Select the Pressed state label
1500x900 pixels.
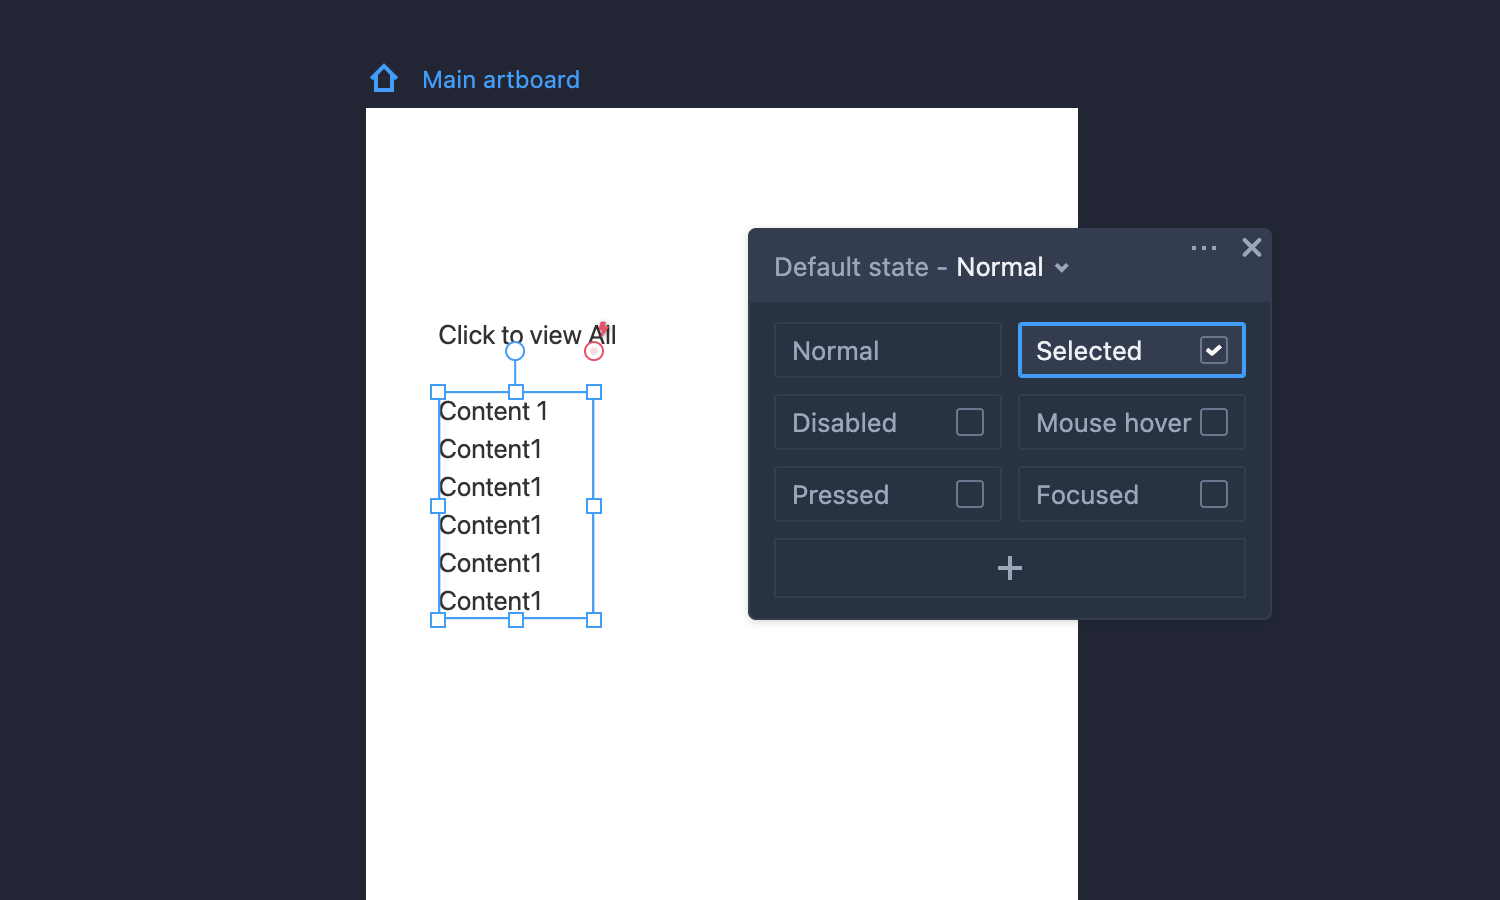[840, 495]
